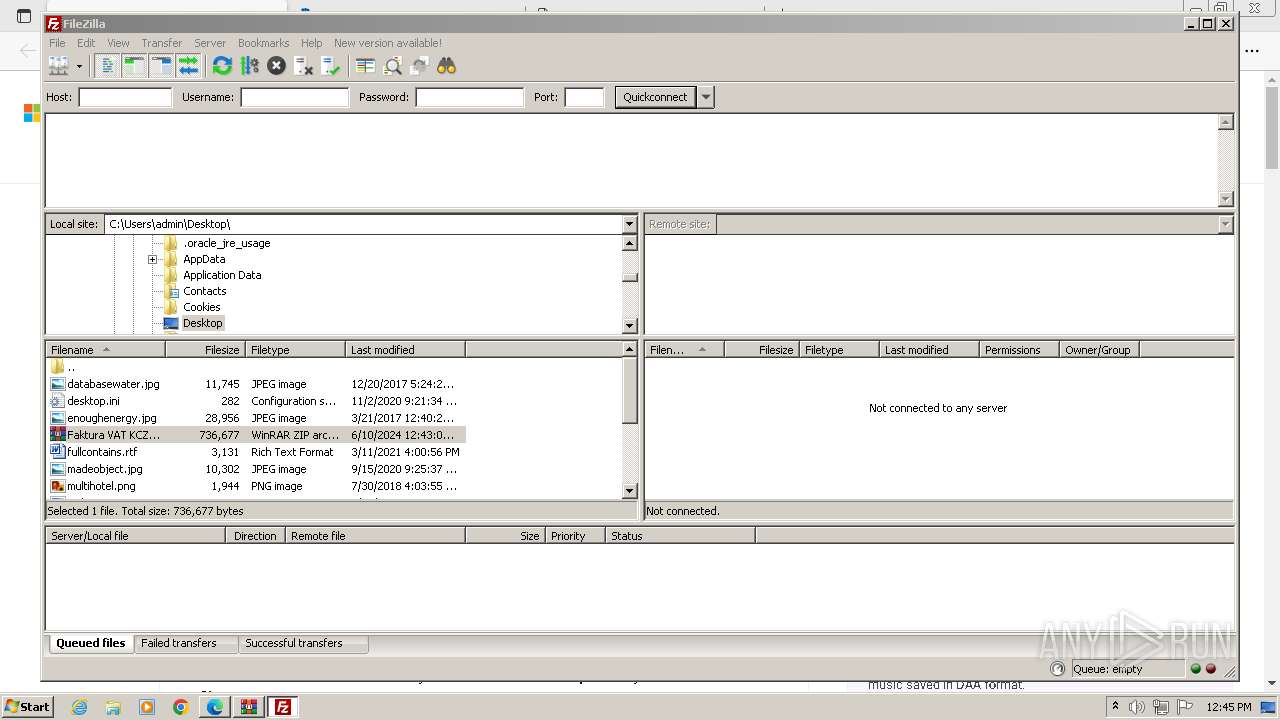Viewport: 1280px width, 720px height.
Task: Disconnect from the currently visible server
Action: pyautogui.click(x=303, y=66)
